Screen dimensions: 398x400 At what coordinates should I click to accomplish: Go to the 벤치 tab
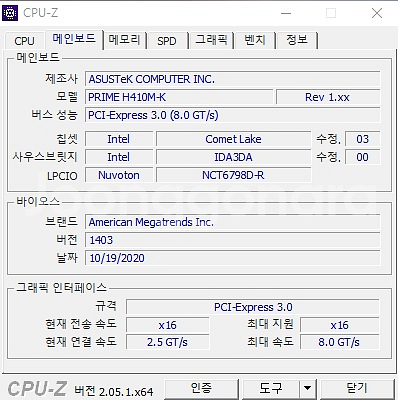tap(255, 40)
